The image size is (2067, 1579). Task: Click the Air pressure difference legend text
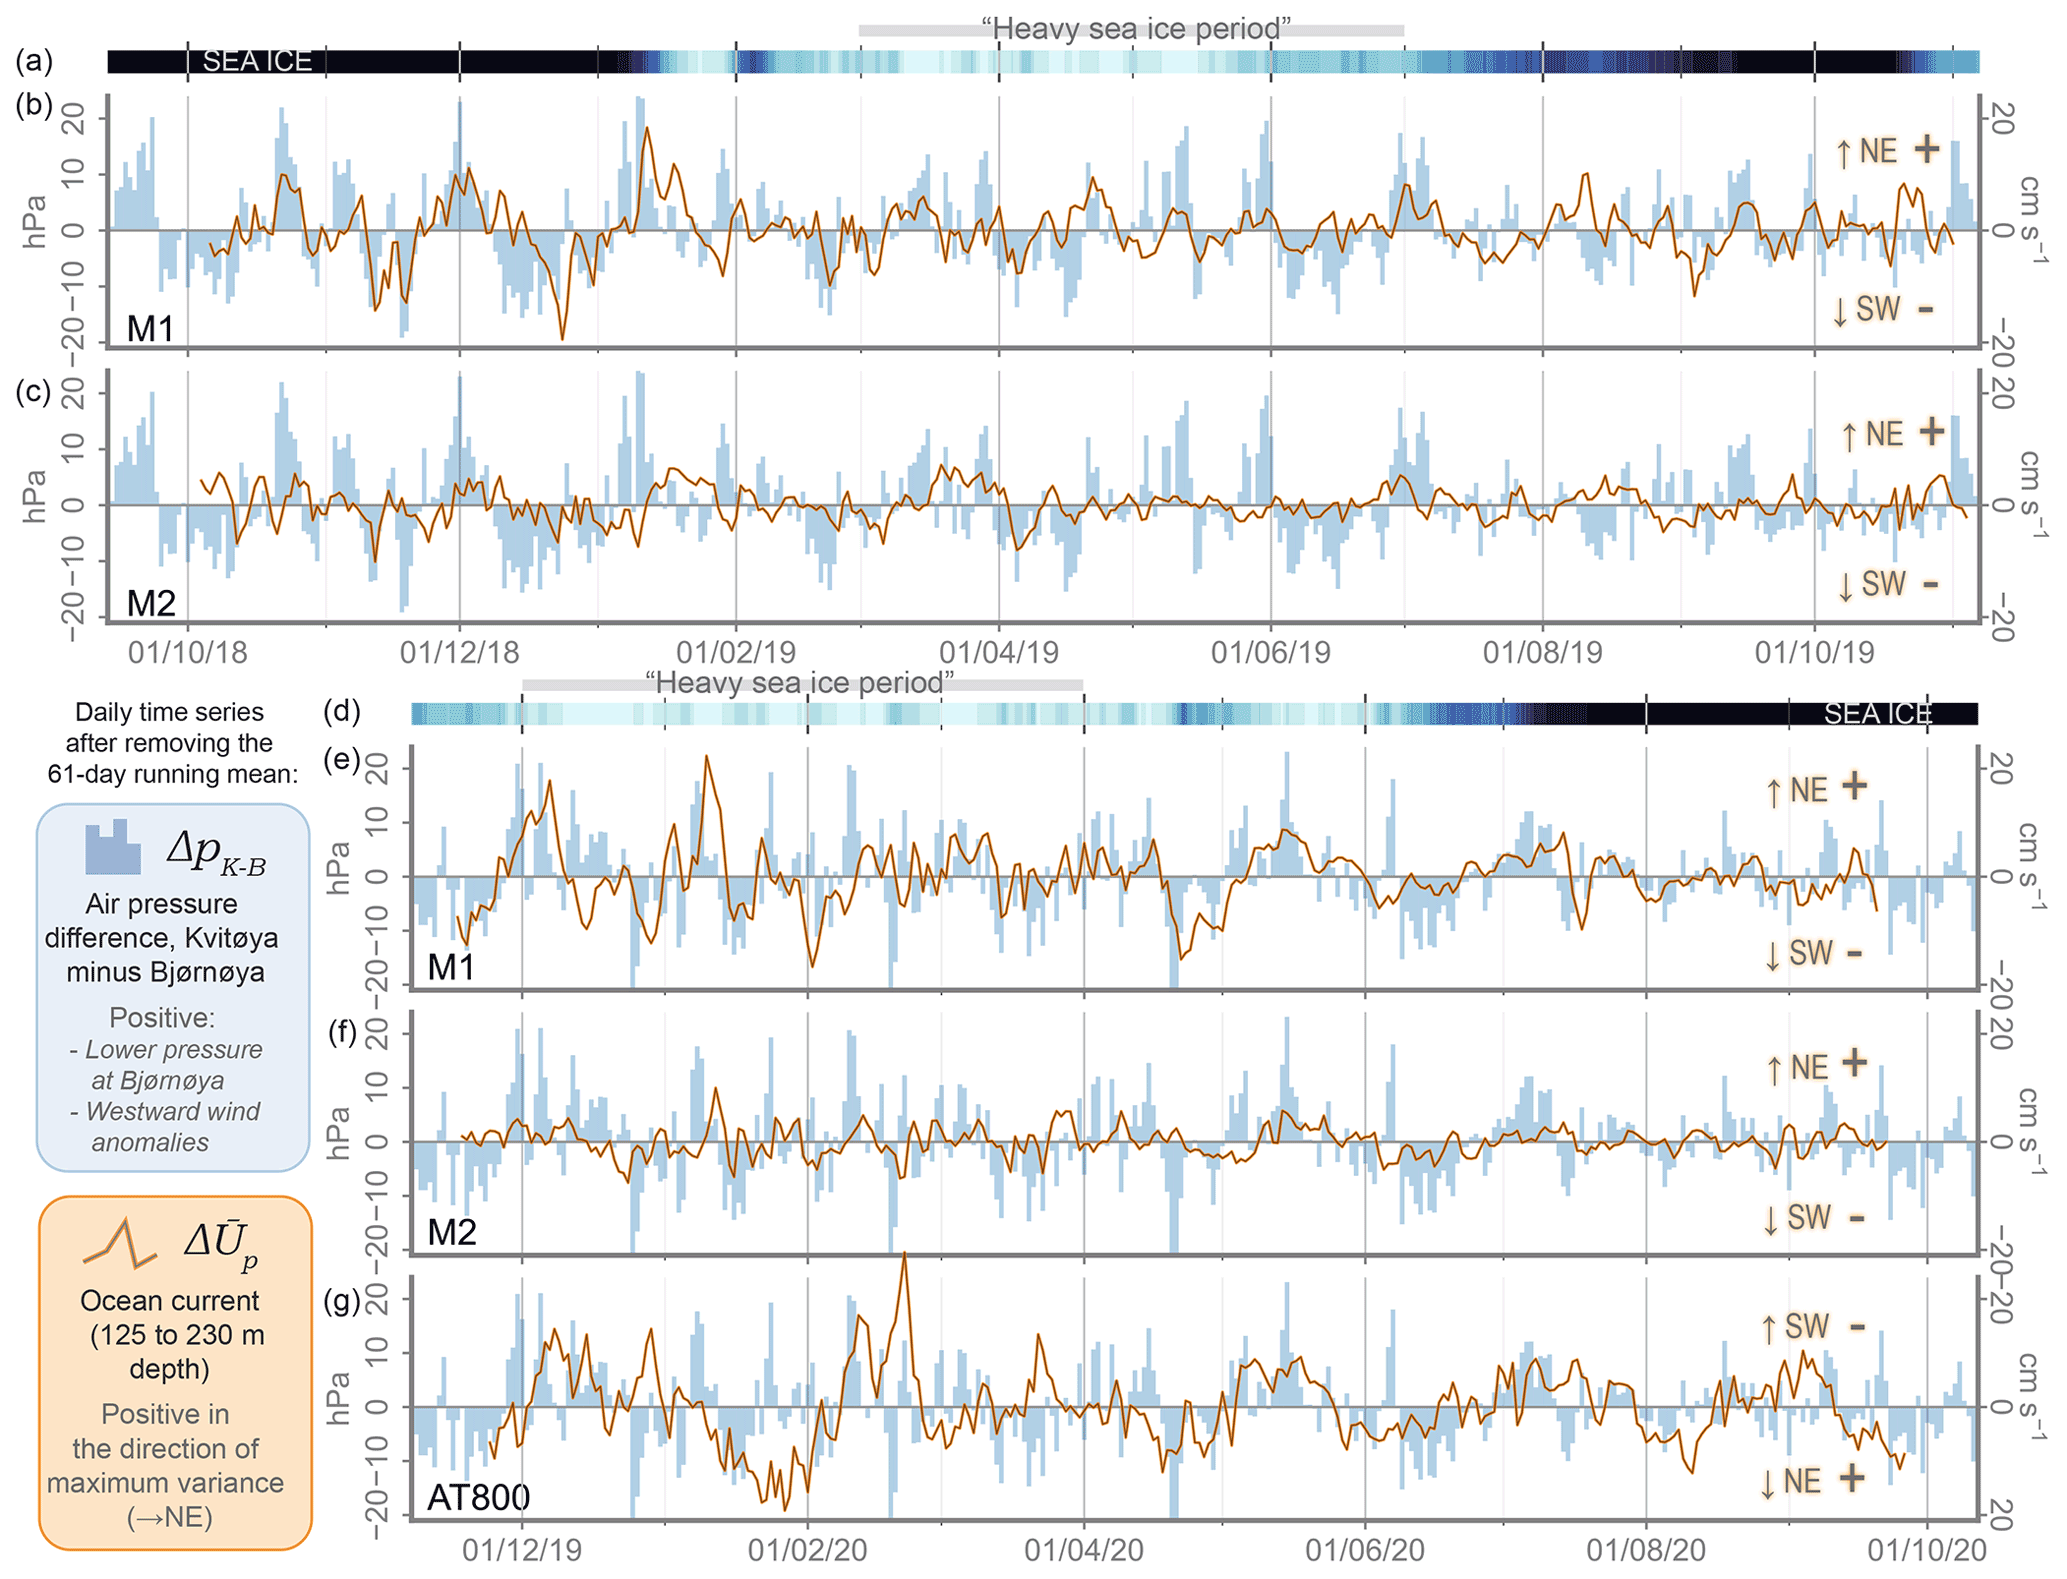161,937
